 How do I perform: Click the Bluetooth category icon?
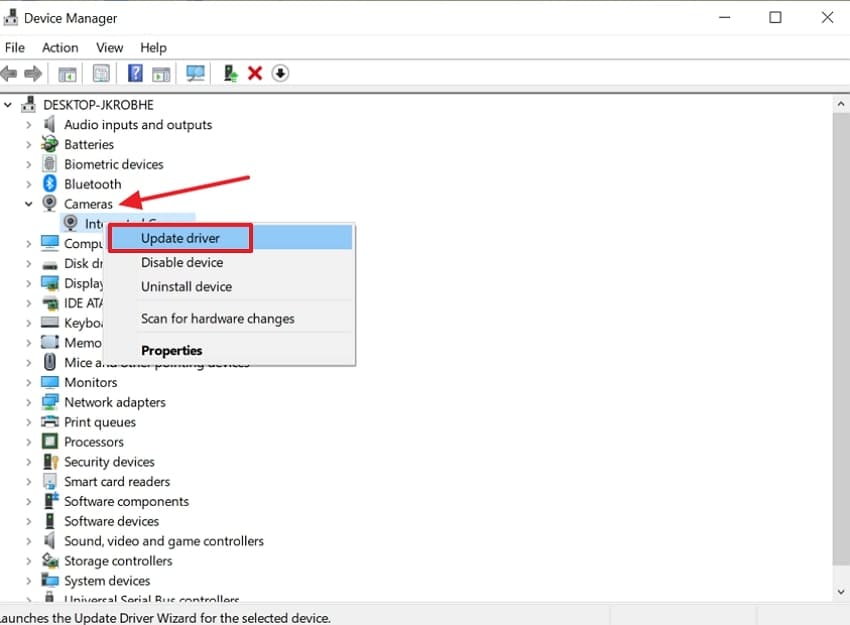[x=50, y=184]
